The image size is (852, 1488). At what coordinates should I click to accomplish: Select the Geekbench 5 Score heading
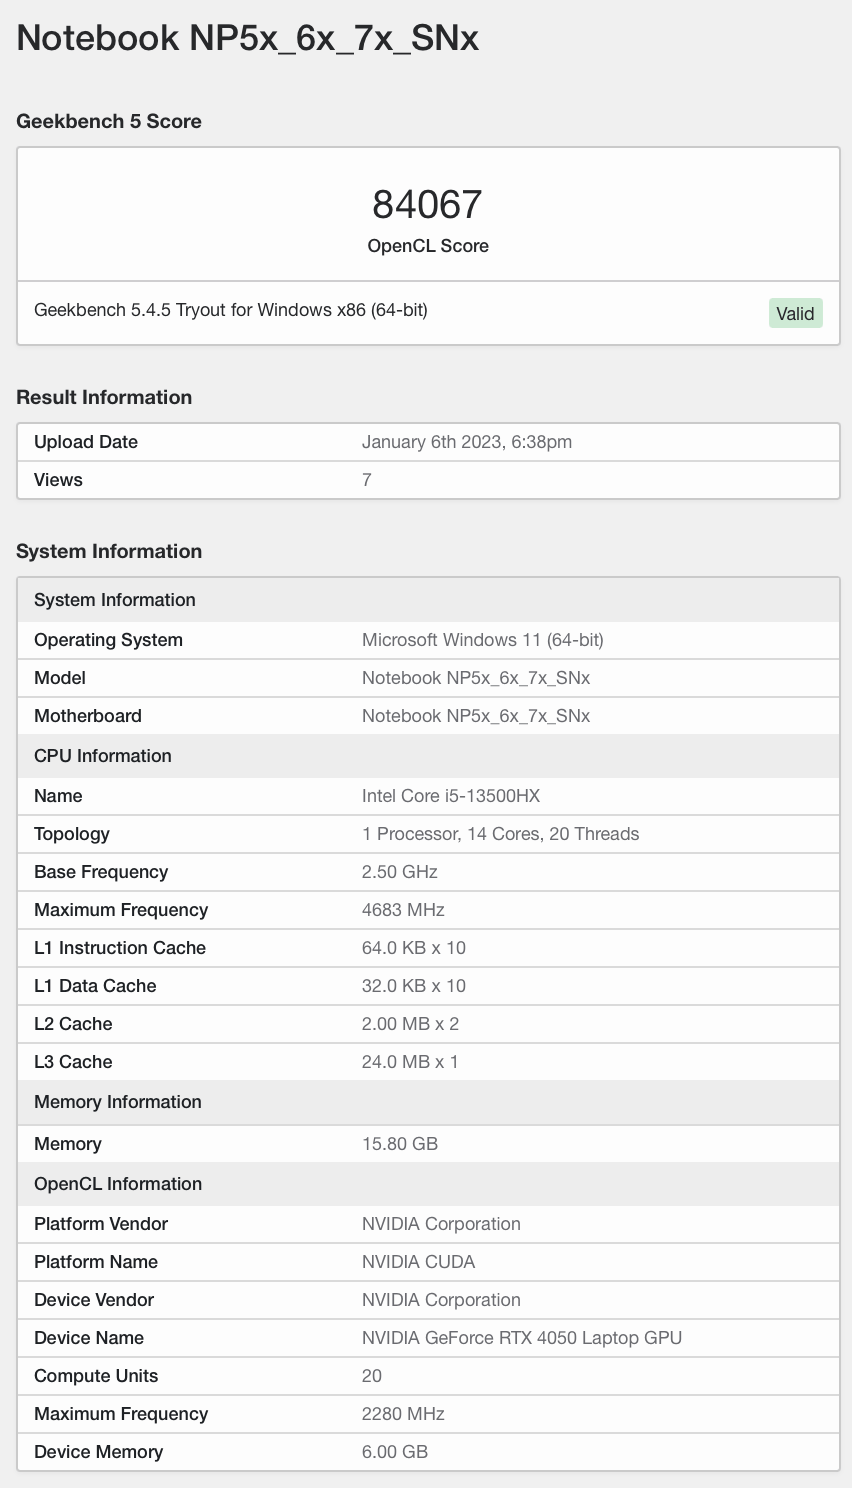click(109, 121)
